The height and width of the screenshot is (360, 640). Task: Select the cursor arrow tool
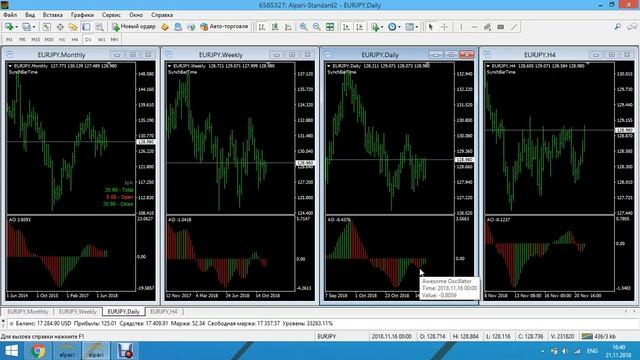[431, 27]
